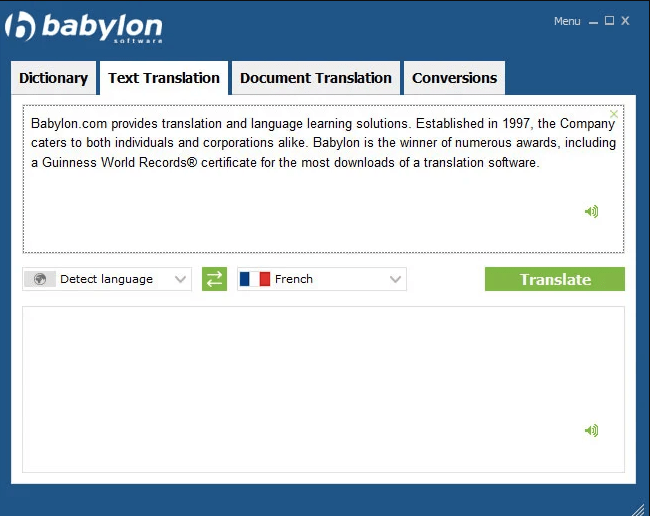Image resolution: width=650 pixels, height=516 pixels.
Task: Go to the Conversions tab
Action: tap(454, 78)
